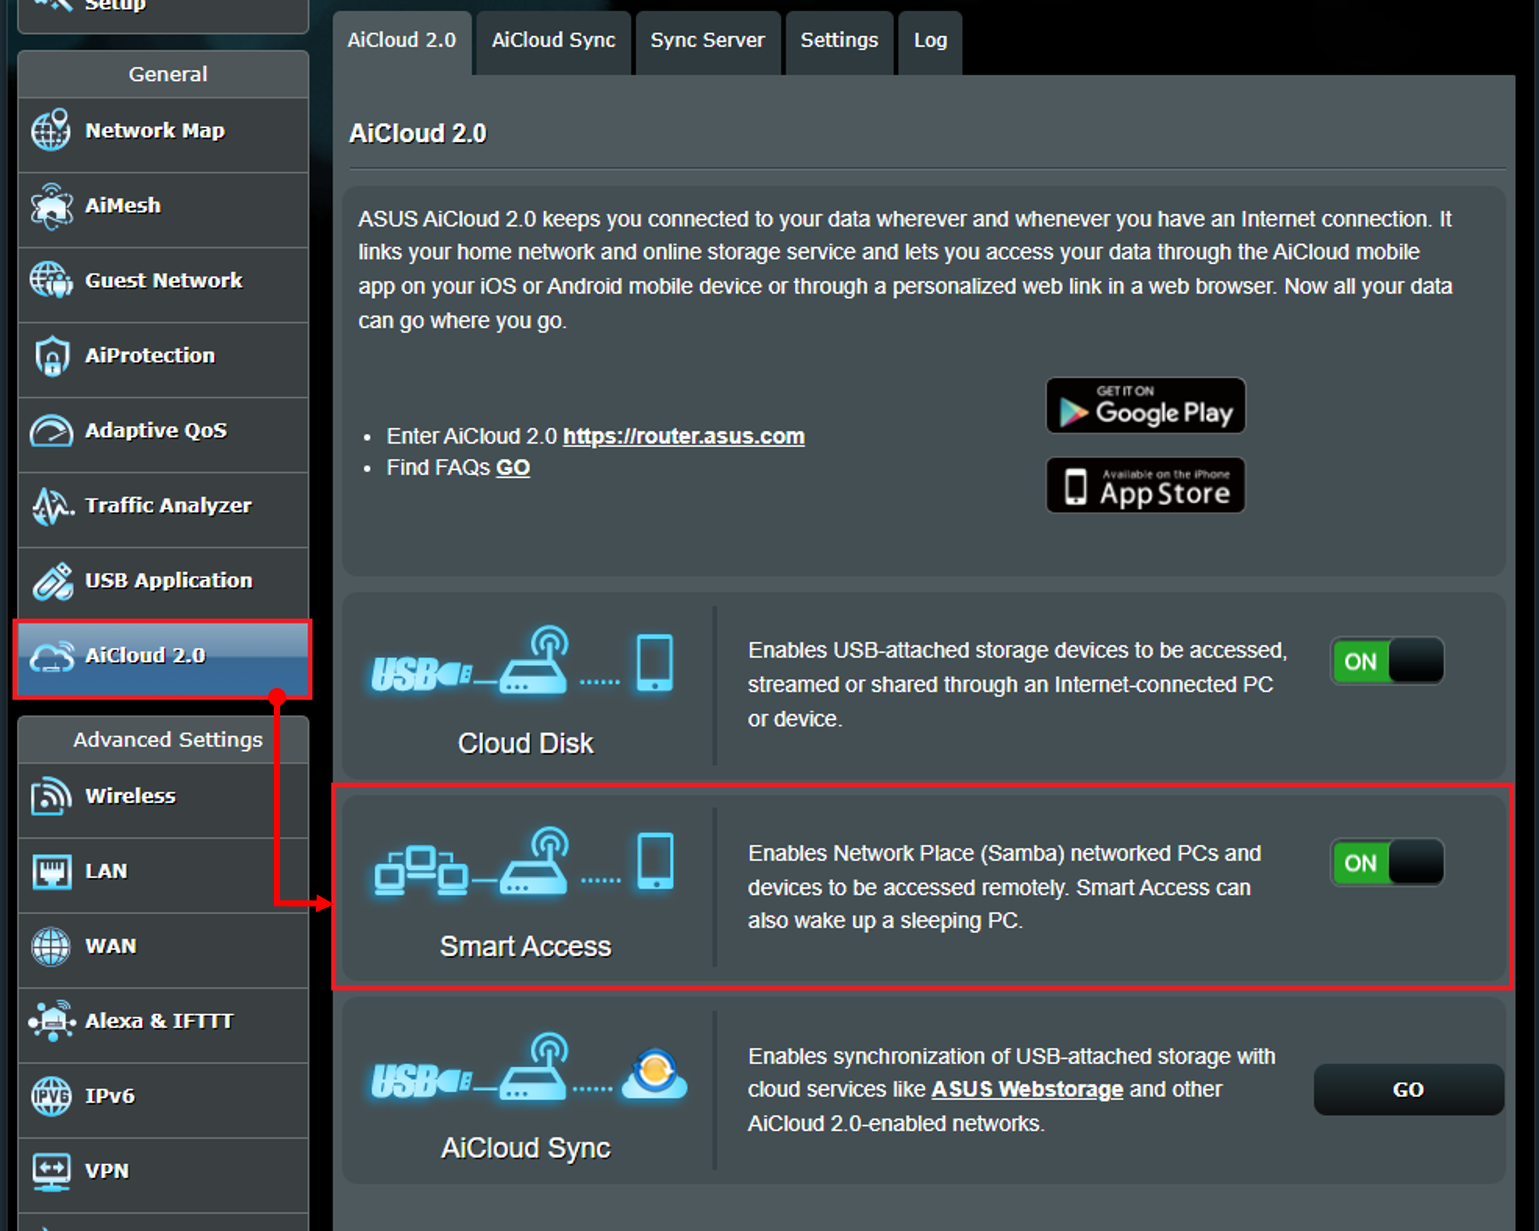The width and height of the screenshot is (1539, 1231).
Task: Select Guest Network menu label
Action: (164, 281)
